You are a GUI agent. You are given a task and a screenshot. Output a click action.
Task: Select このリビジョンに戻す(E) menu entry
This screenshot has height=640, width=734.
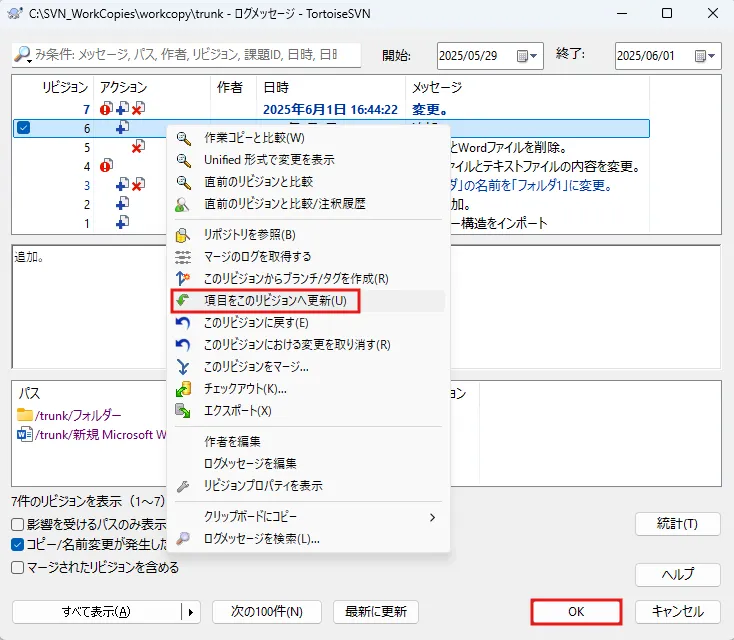(309, 323)
